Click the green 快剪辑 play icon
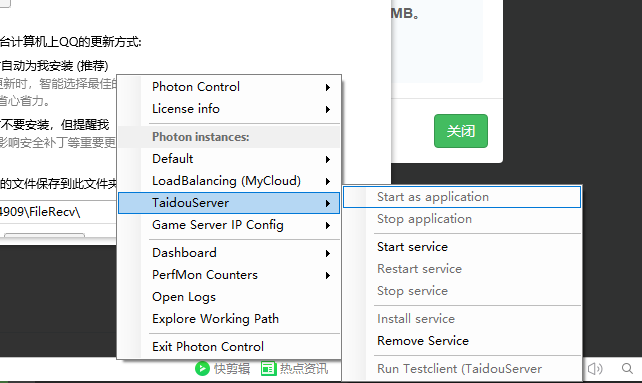This screenshot has height=383, width=642. point(202,368)
